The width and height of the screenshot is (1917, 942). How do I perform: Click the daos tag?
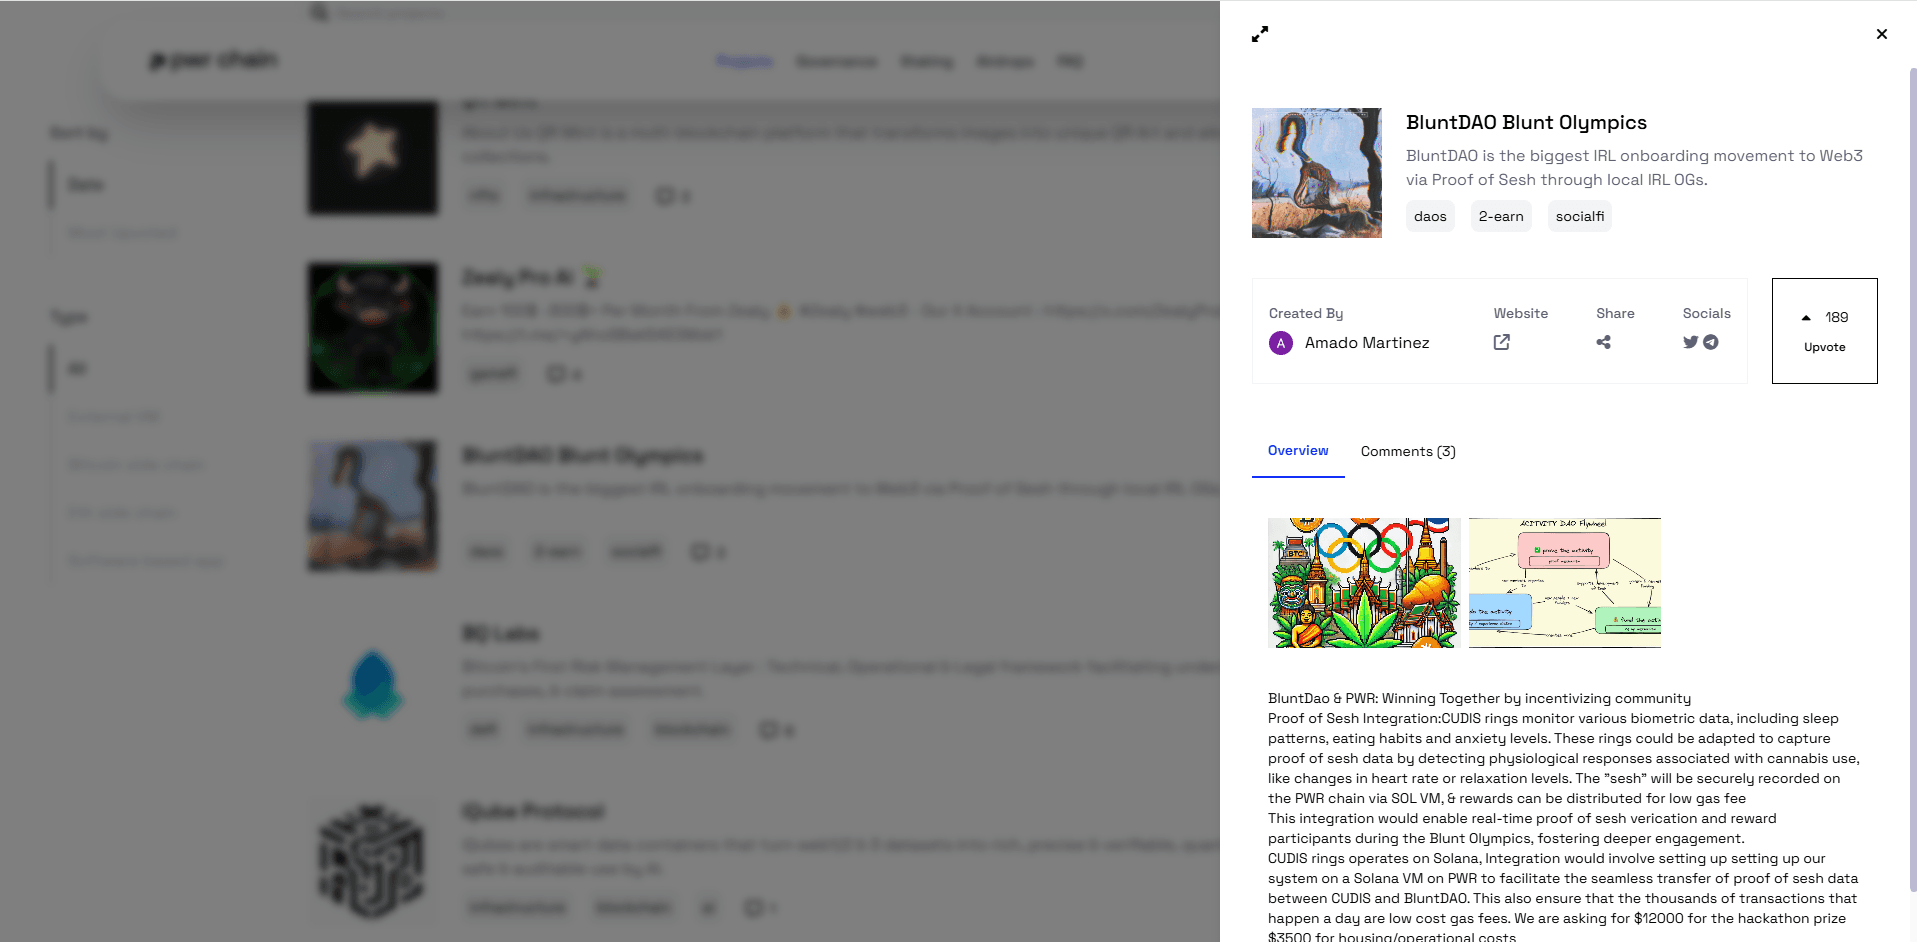tap(1430, 216)
